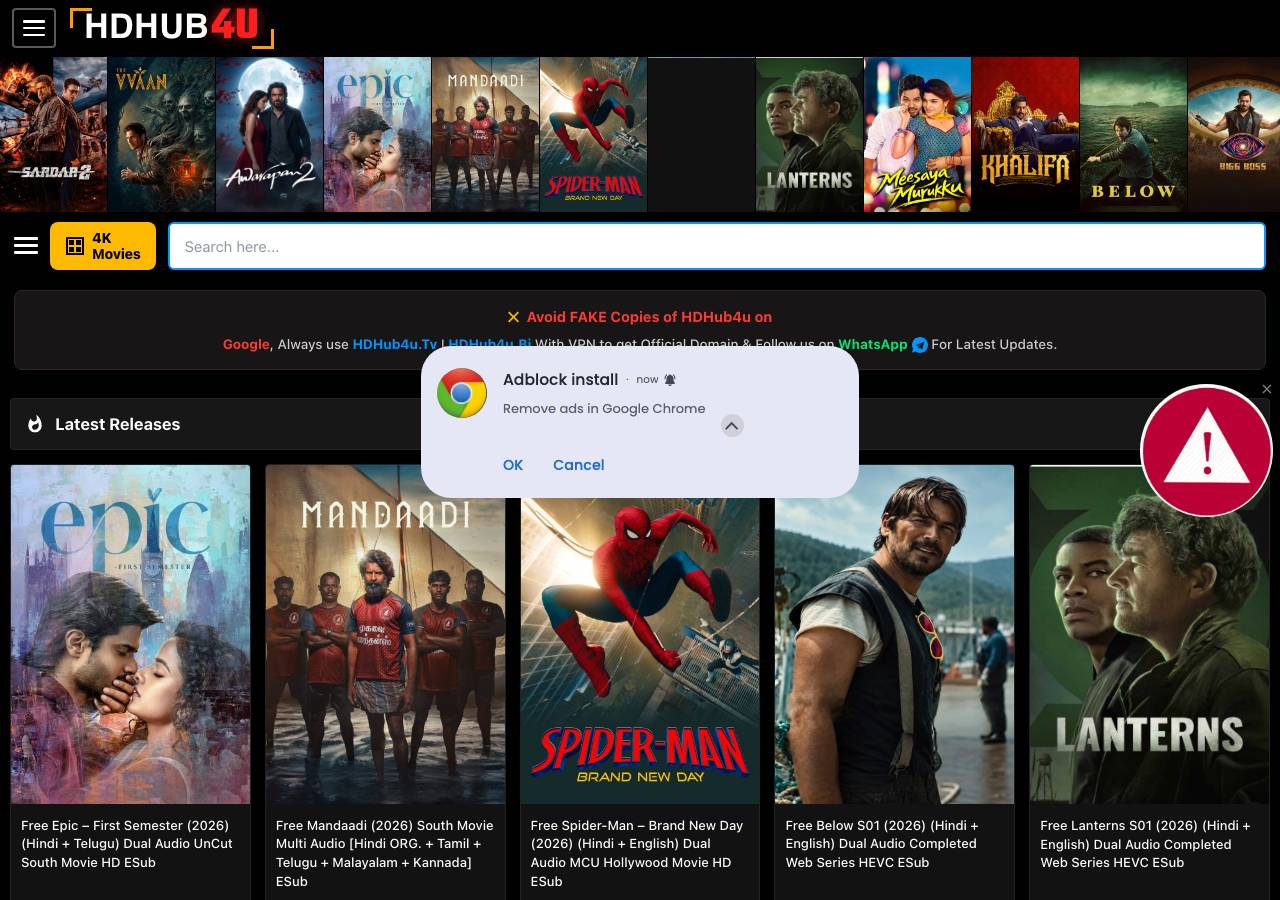Open 'Free Mandaadi (2026) South Movie' title

[x=385, y=853]
